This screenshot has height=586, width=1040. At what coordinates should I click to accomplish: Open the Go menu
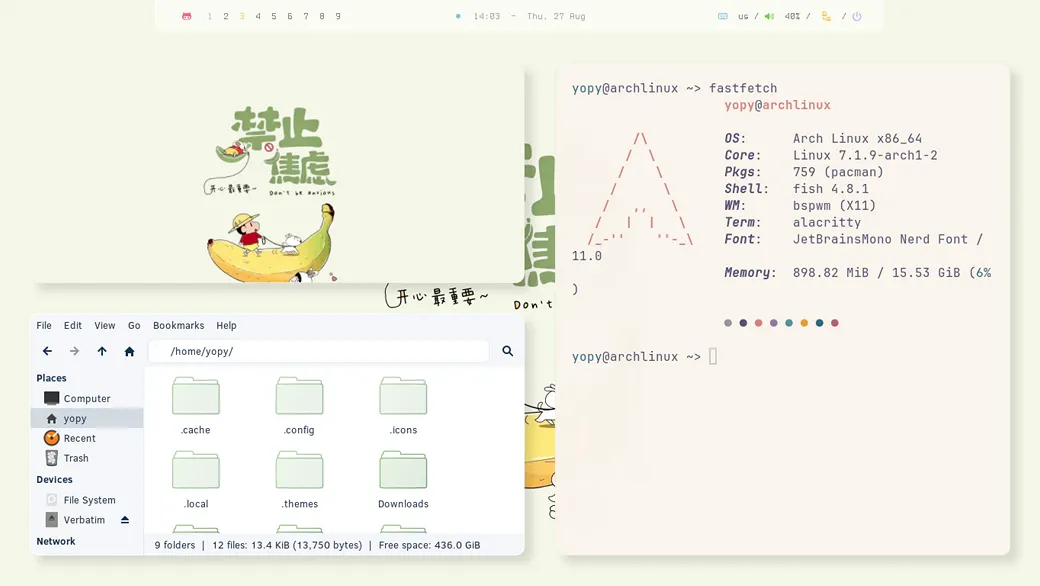click(x=134, y=325)
